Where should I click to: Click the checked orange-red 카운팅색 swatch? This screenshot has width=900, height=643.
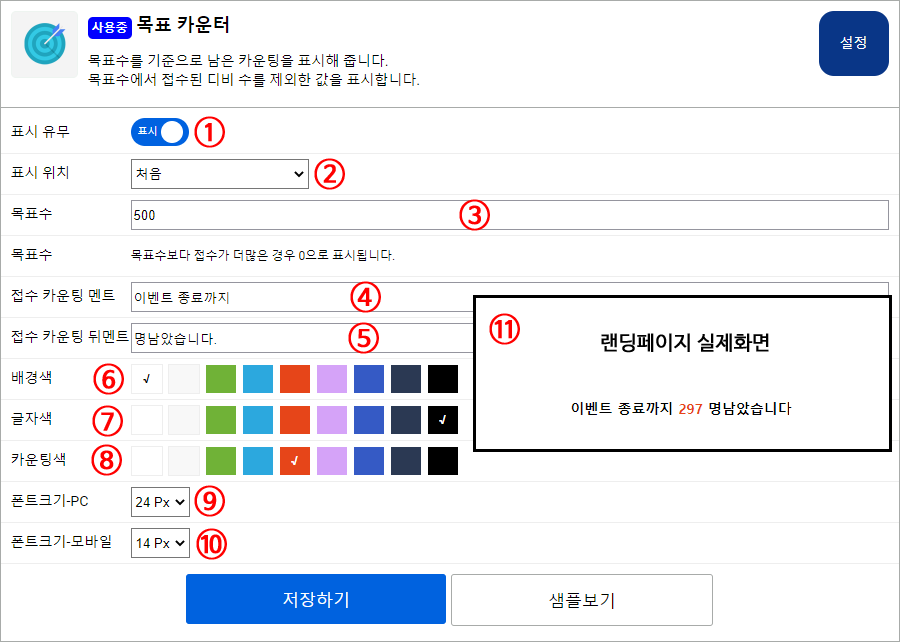coord(295,461)
